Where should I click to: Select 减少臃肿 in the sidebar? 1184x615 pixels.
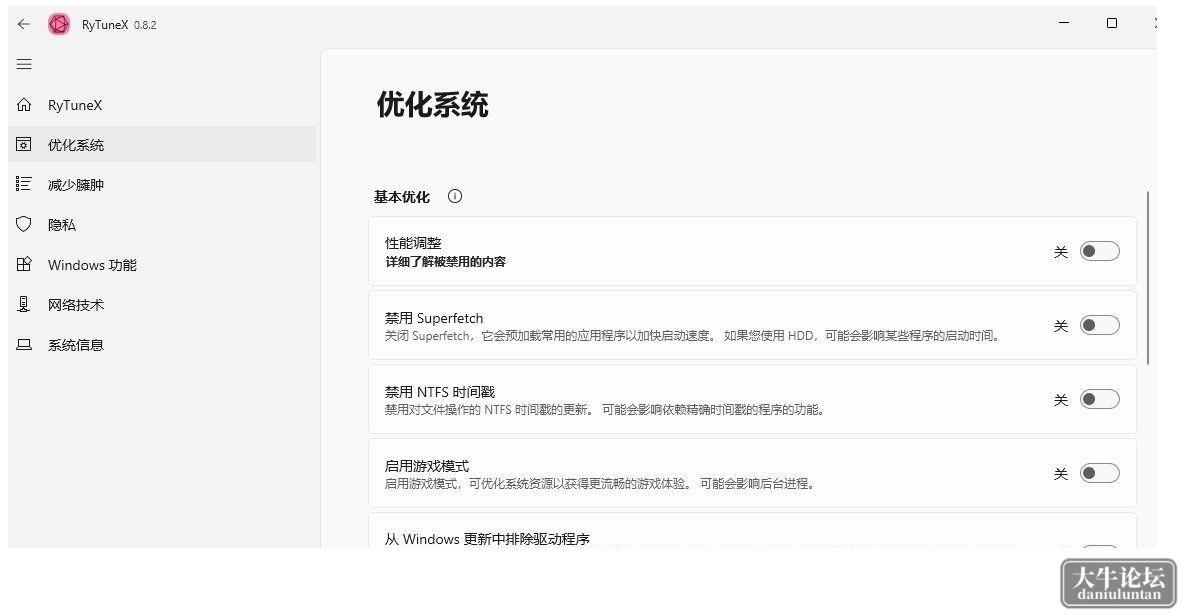(162, 184)
